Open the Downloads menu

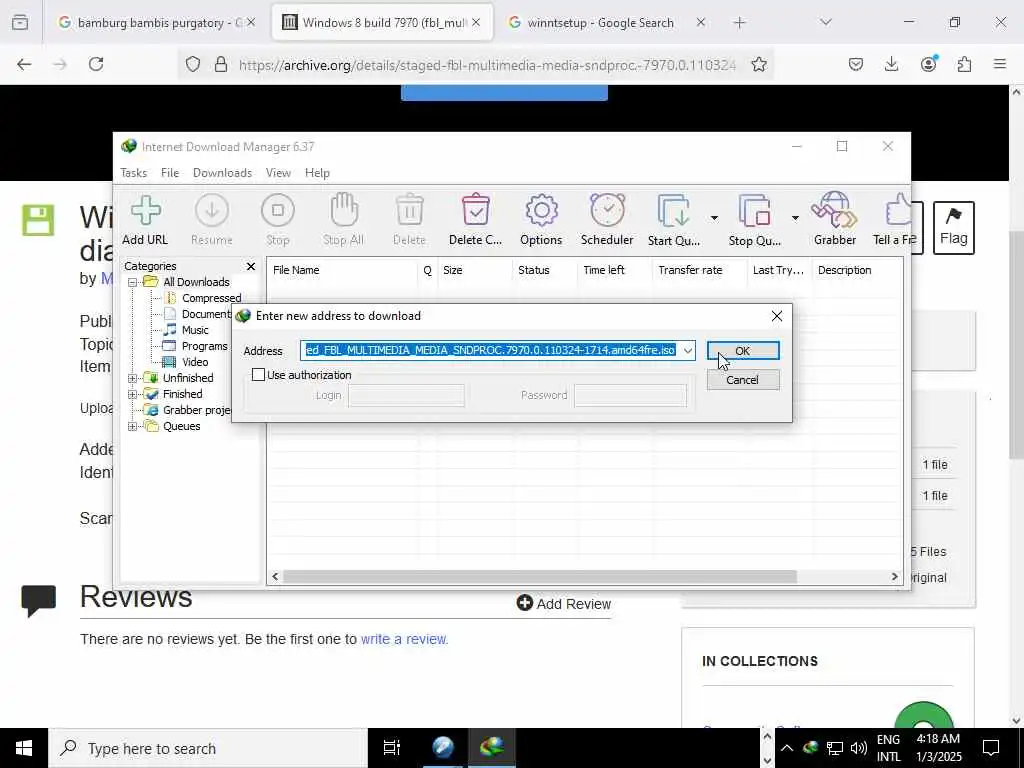click(222, 173)
